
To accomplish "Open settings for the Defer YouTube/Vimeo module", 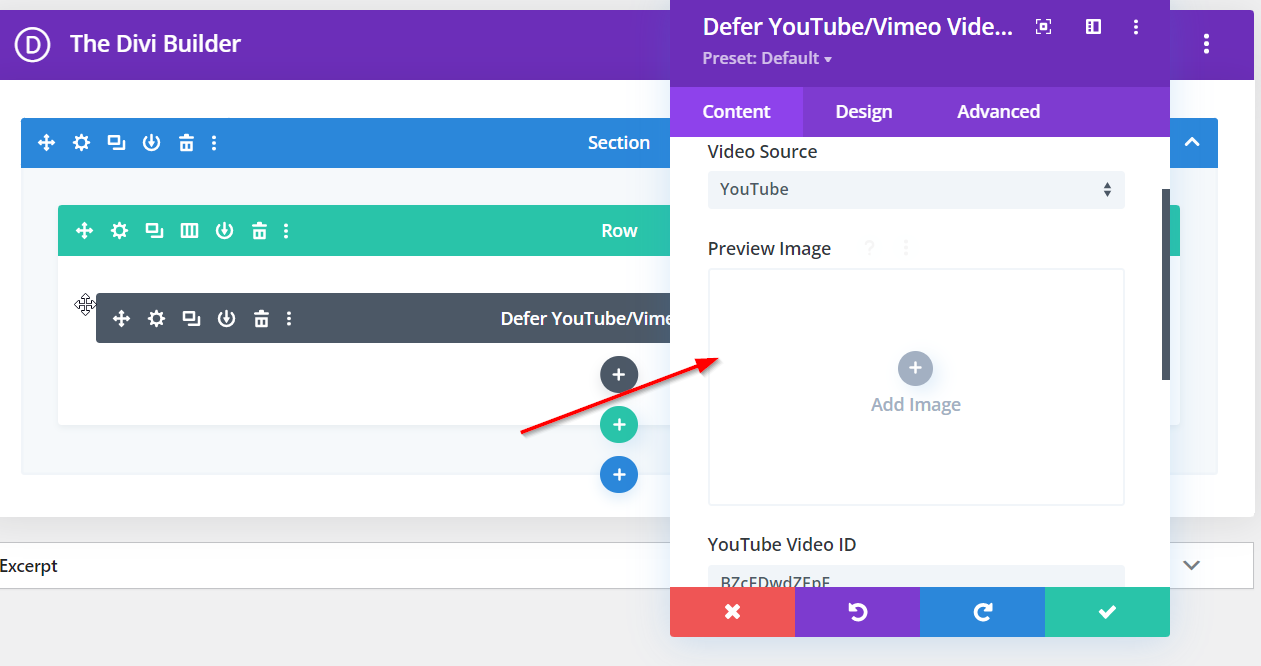I will coord(156,318).
